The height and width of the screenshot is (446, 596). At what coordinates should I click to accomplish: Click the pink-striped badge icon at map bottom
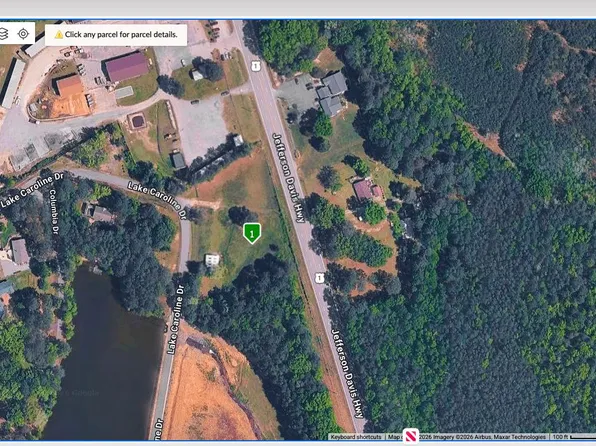(411, 436)
